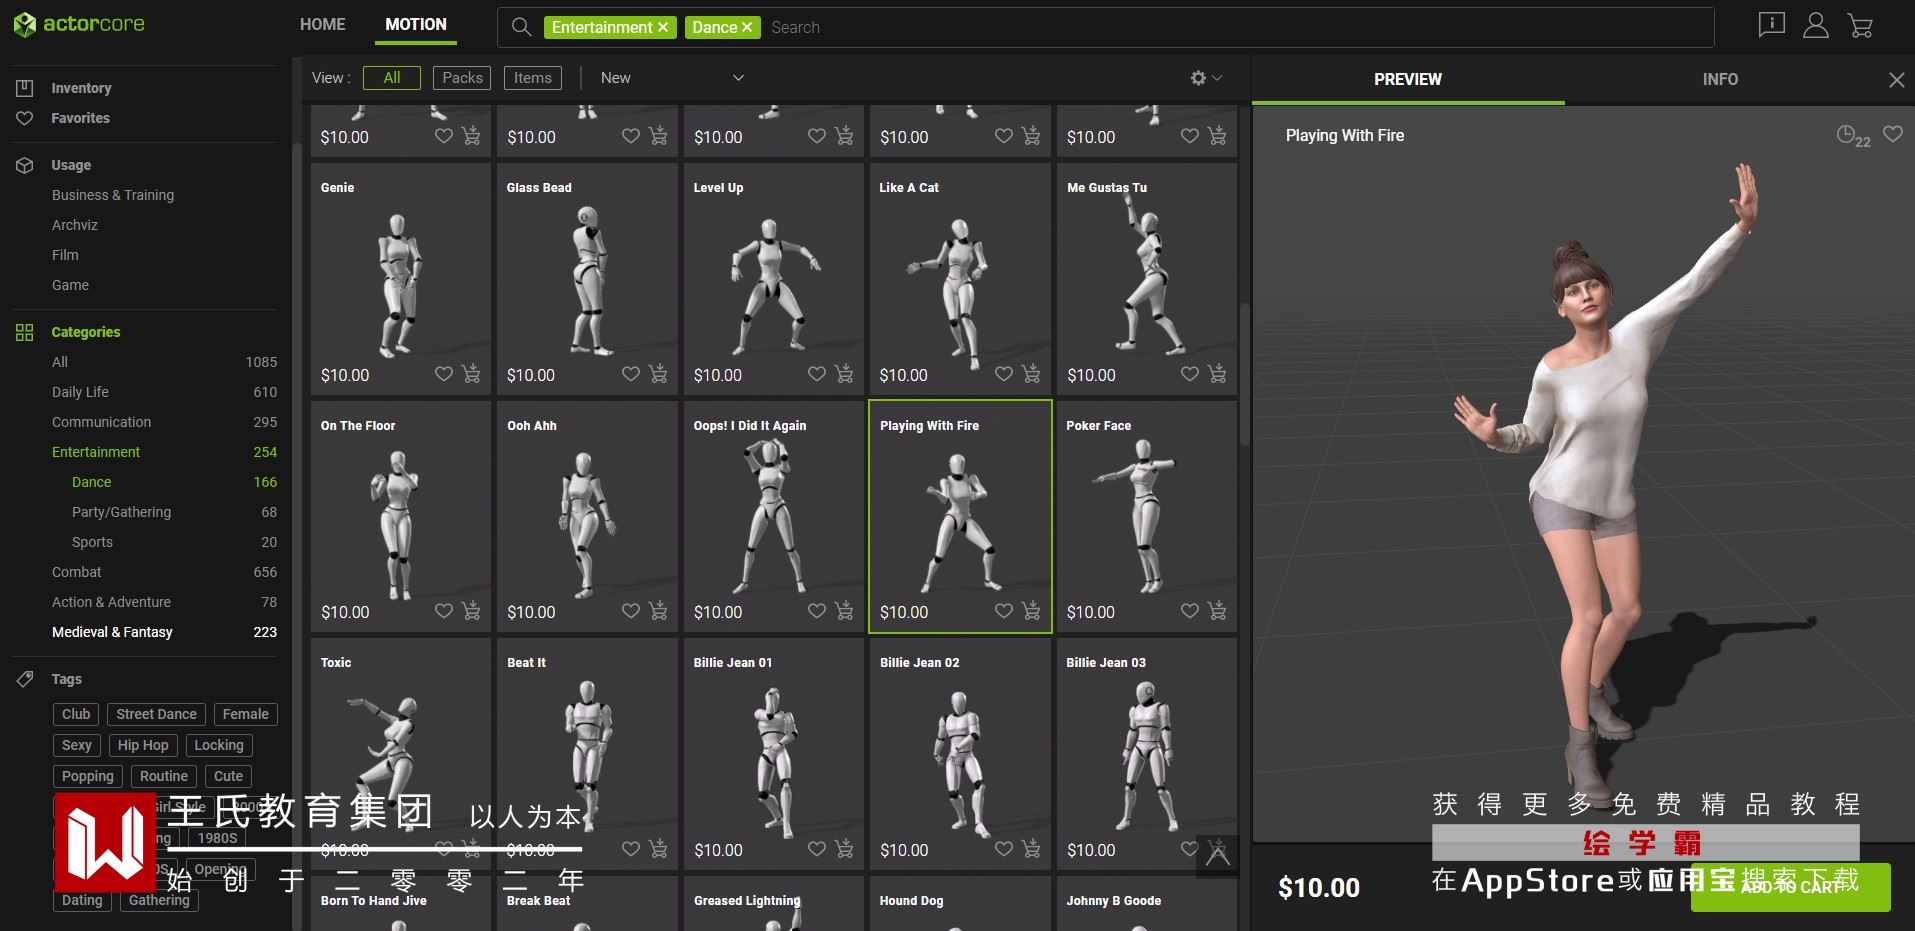Collapse the Tags section

tap(66, 679)
